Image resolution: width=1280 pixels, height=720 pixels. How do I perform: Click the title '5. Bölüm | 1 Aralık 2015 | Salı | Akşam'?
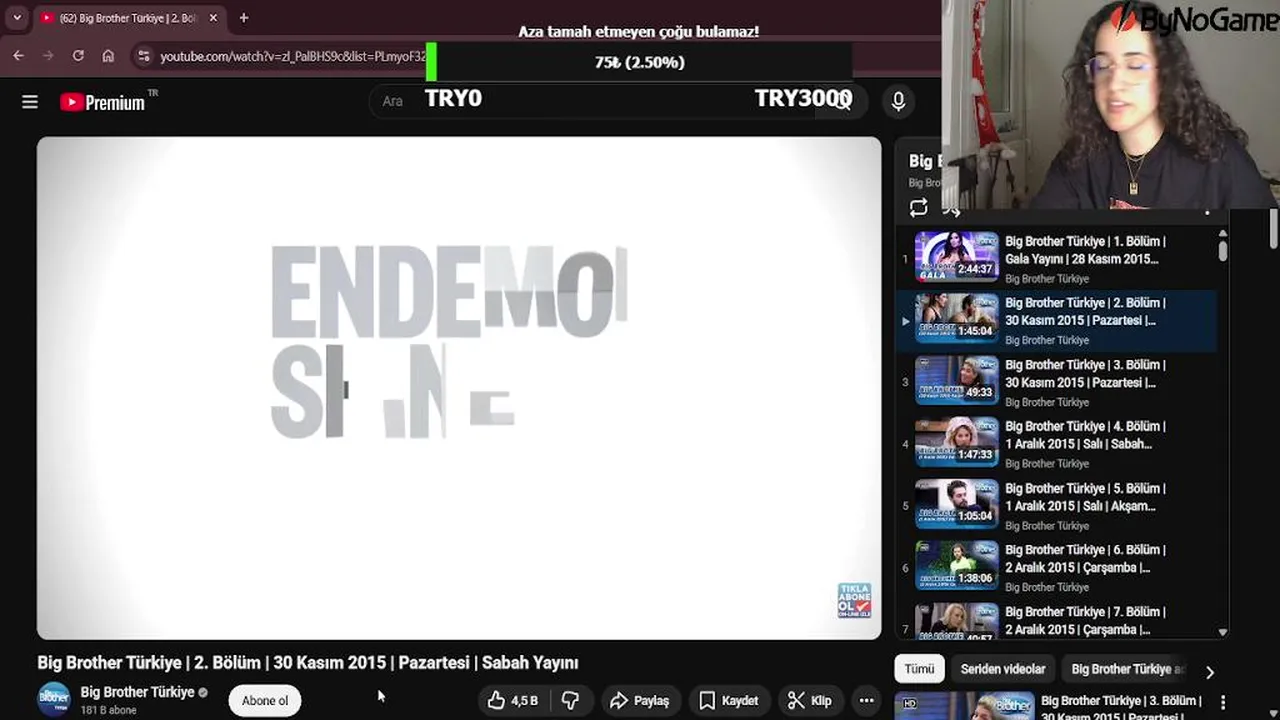(x=1085, y=497)
